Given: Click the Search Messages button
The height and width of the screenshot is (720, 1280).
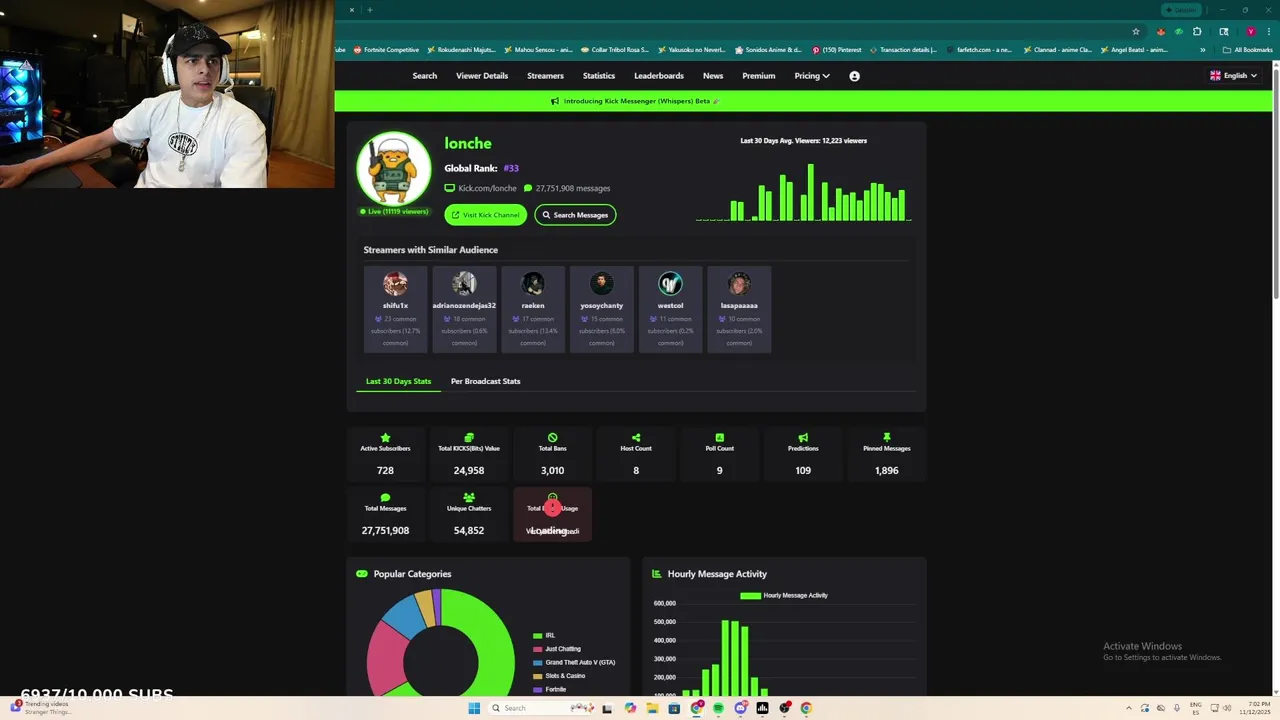Looking at the screenshot, I should tap(575, 215).
